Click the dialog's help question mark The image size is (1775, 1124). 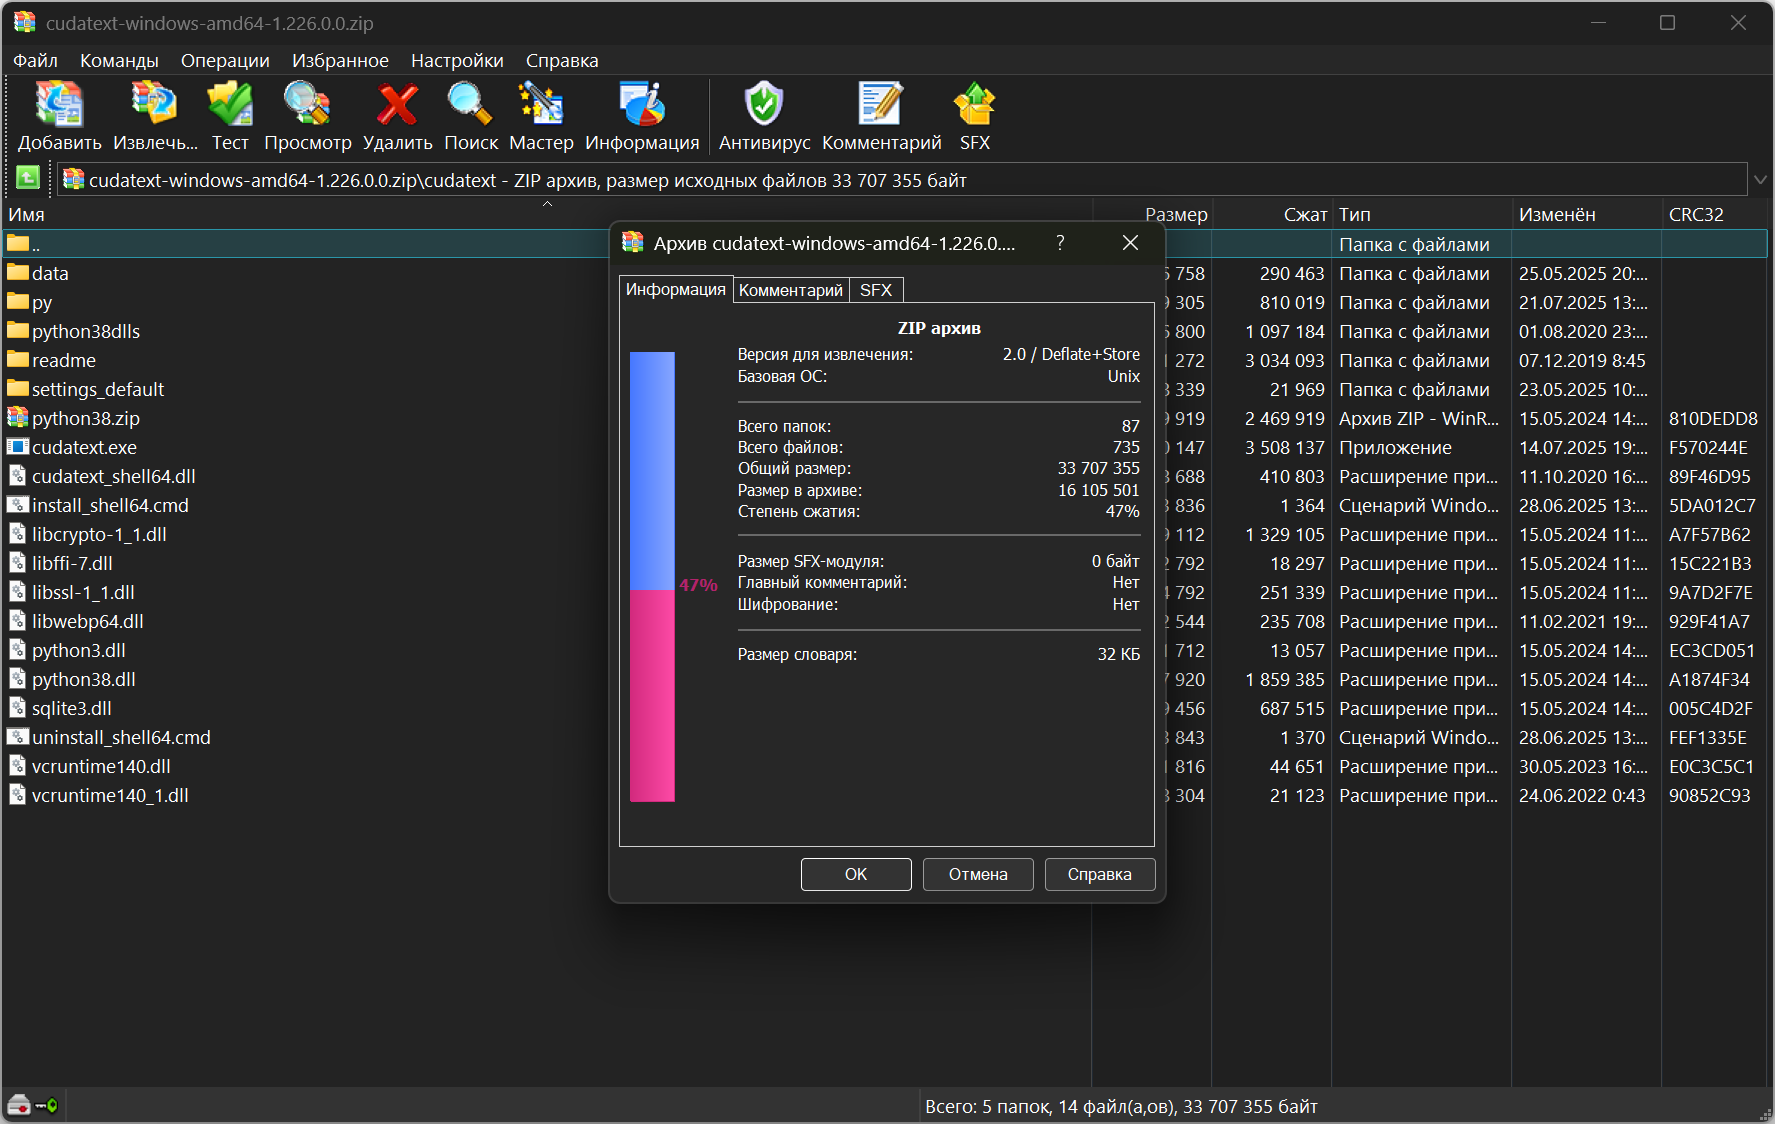1060,243
